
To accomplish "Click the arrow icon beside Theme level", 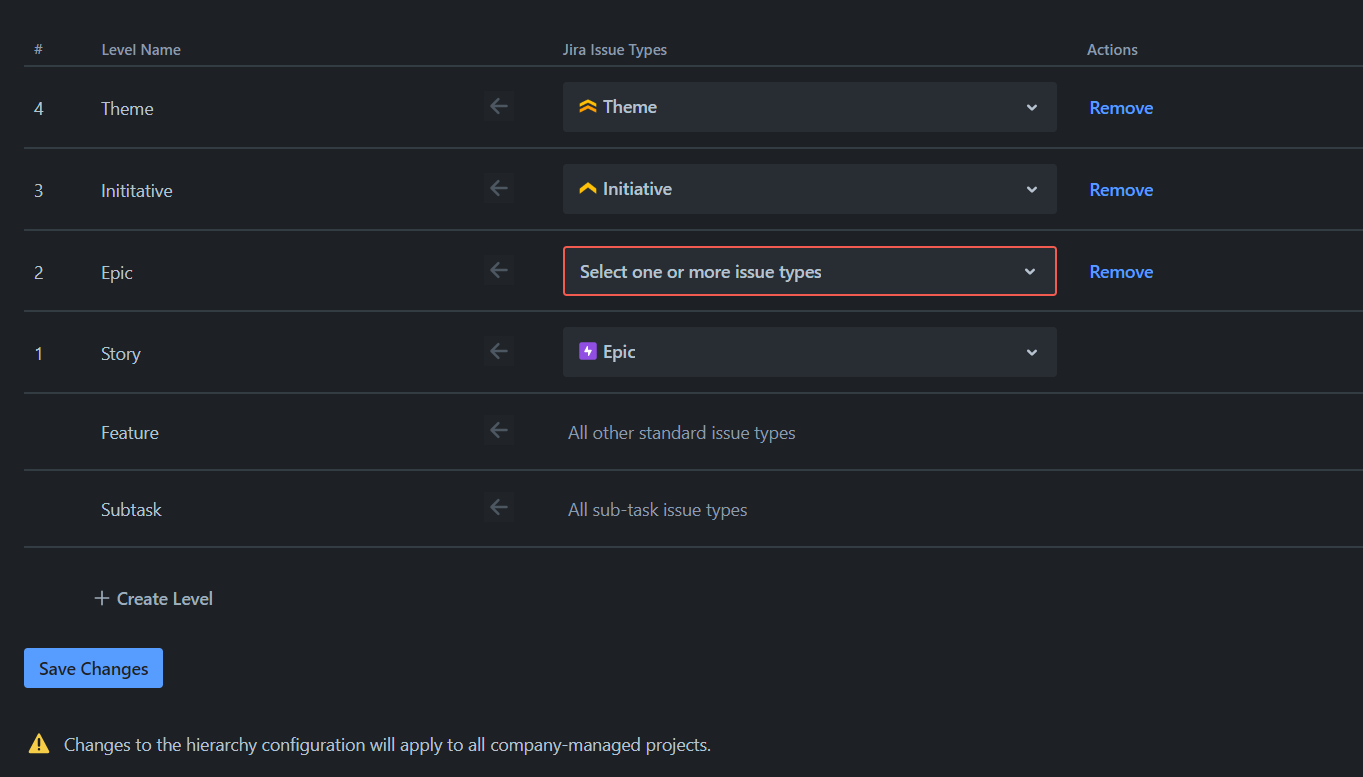I will coord(499,106).
